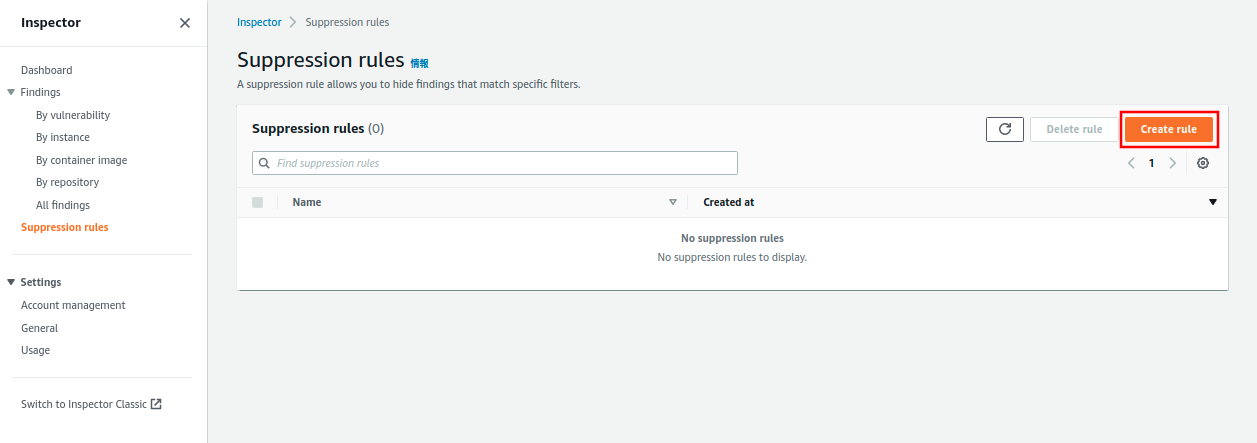Screen dimensions: 1257x443
Task: Collapse the Findings tree section
Action: click(11, 92)
